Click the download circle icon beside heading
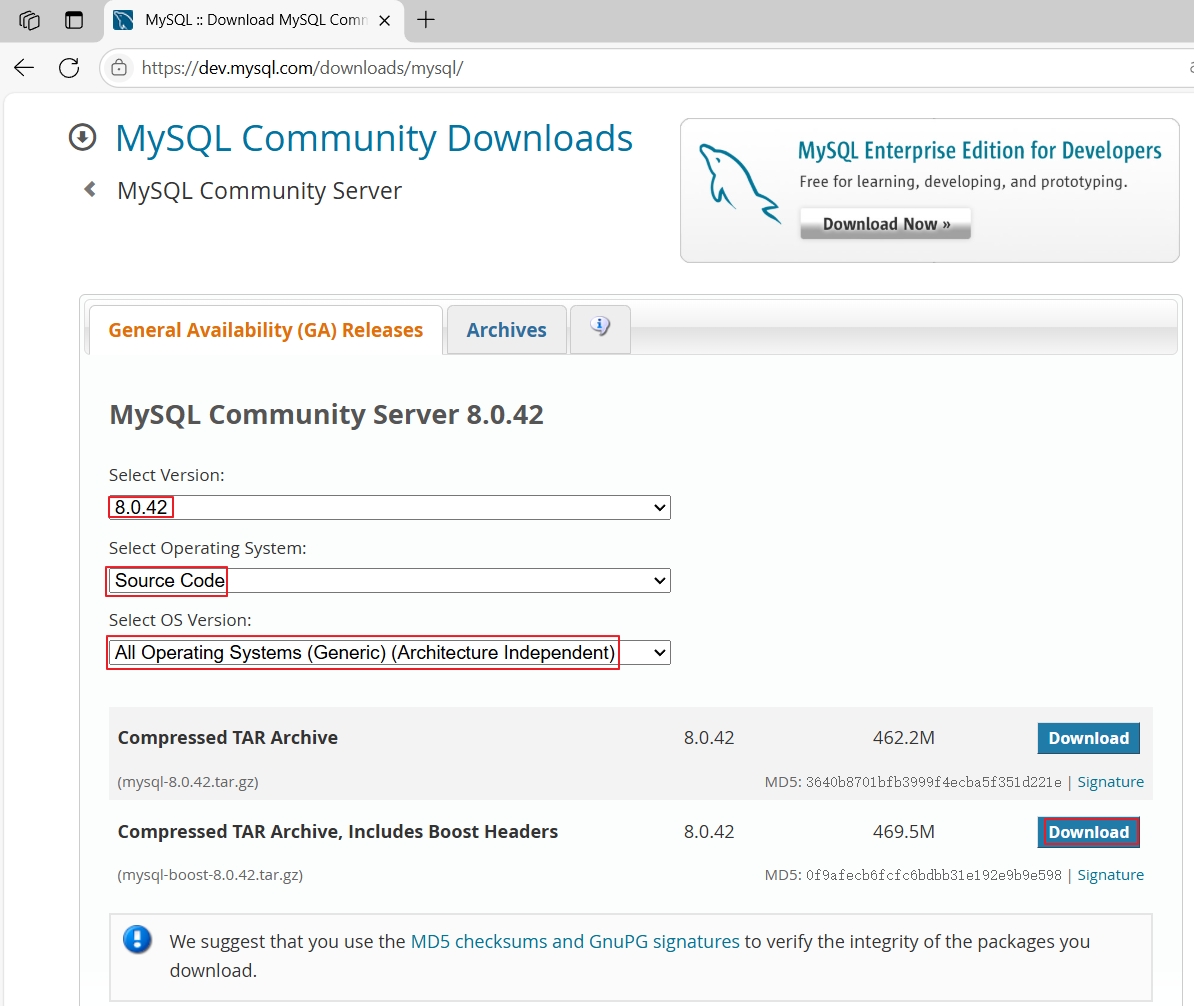Screen dimensions: 1194x1006 (82, 138)
